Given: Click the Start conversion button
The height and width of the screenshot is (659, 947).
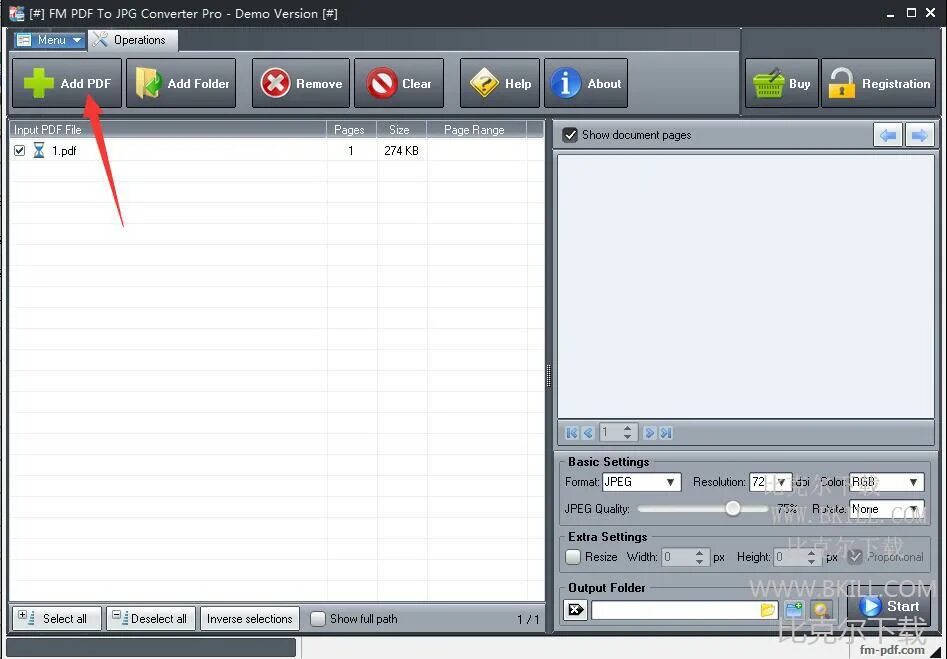Looking at the screenshot, I should [x=891, y=606].
